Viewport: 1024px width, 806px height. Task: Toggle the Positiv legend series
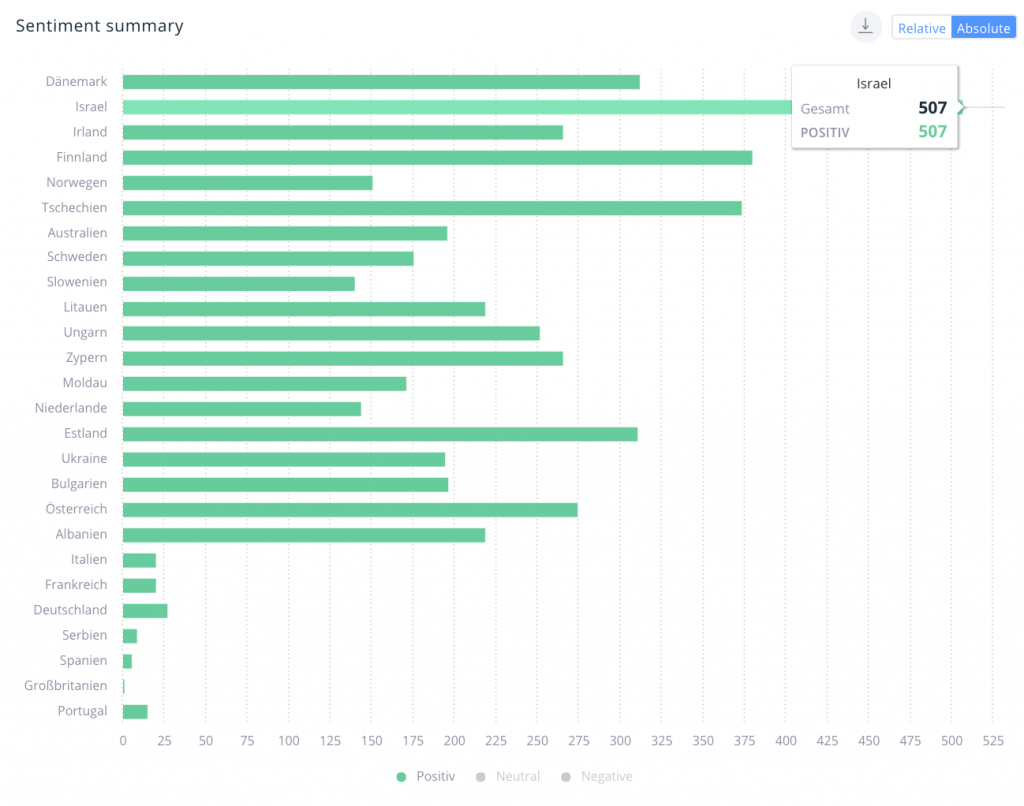point(435,777)
